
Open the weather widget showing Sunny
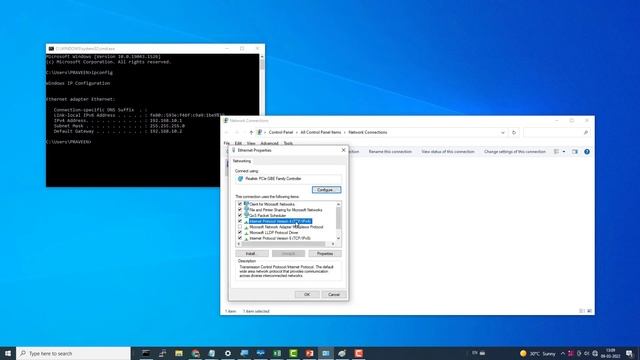tap(538, 353)
